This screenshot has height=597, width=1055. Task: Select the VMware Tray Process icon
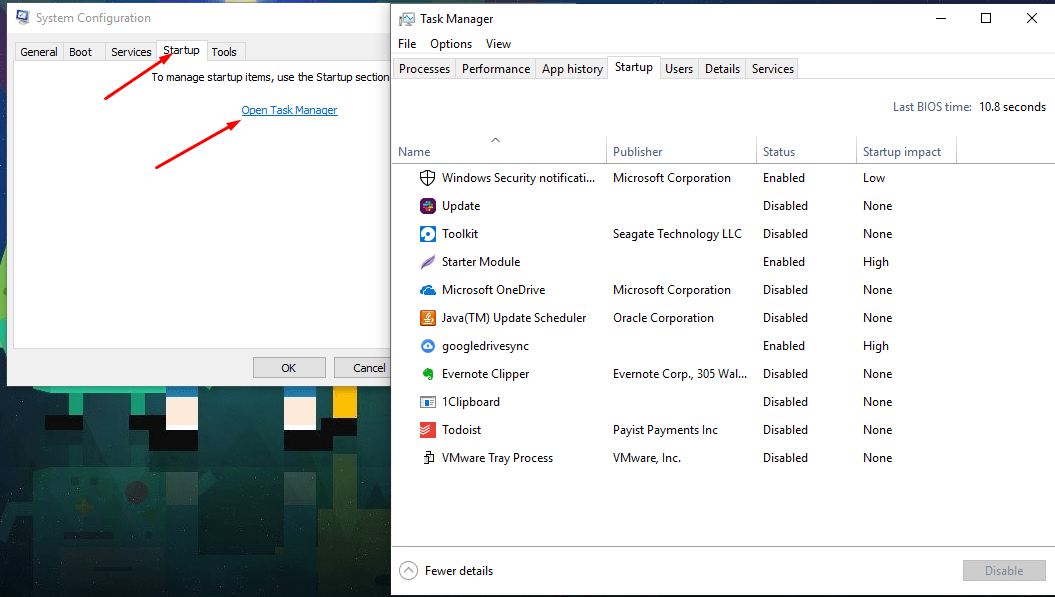click(x=427, y=458)
